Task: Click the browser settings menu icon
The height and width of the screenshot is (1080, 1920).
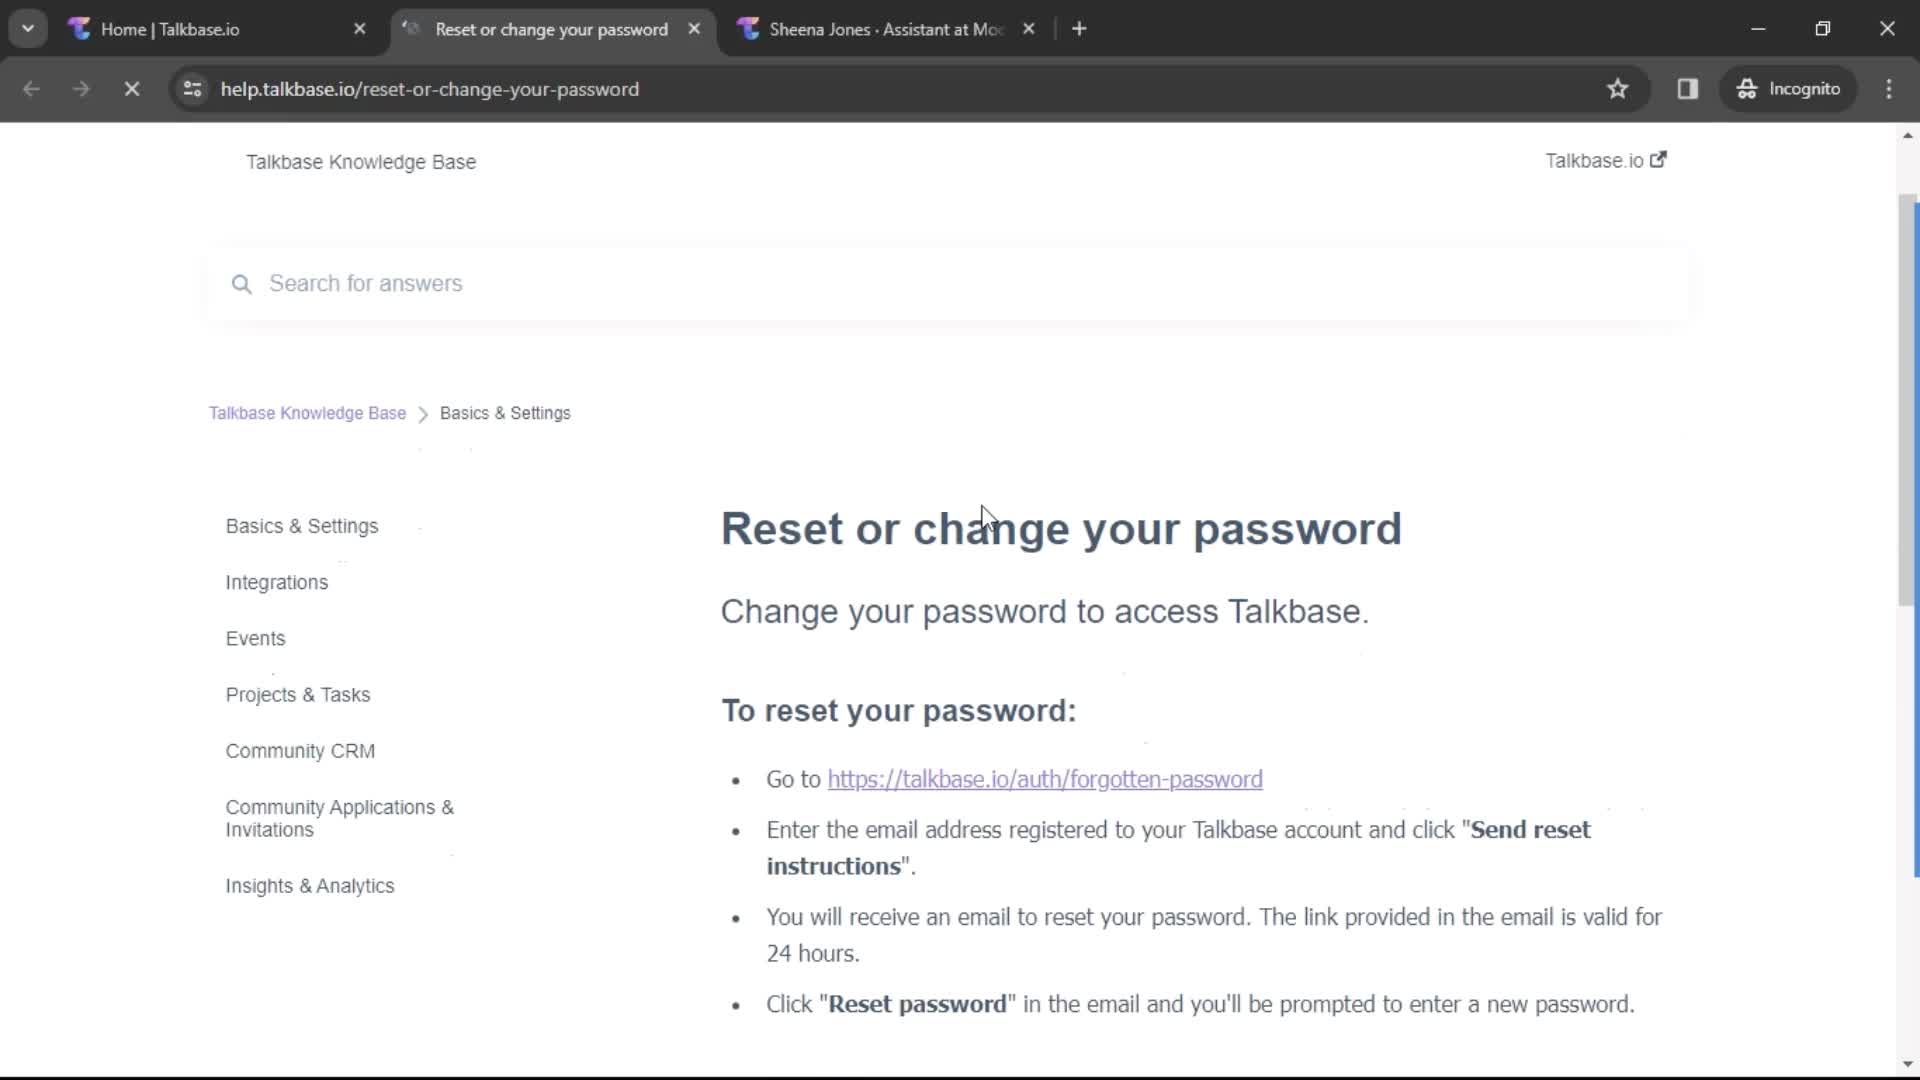Action: [x=1891, y=88]
